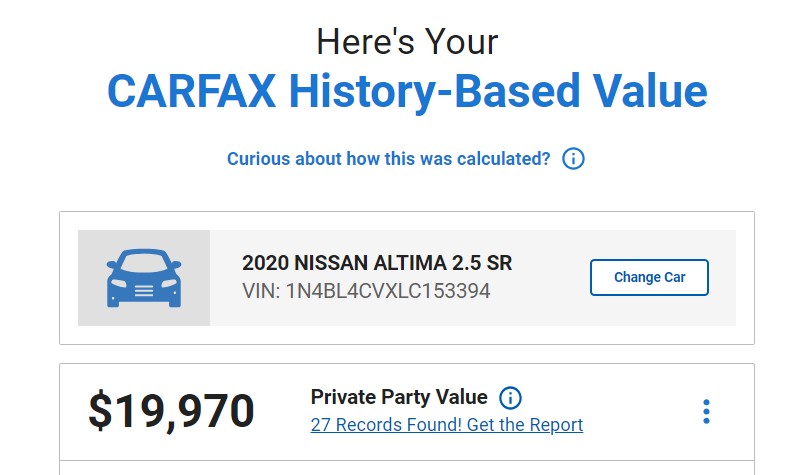
Task: Click the word 'CARFAX' in the blue heading
Action: pyautogui.click(x=191, y=91)
